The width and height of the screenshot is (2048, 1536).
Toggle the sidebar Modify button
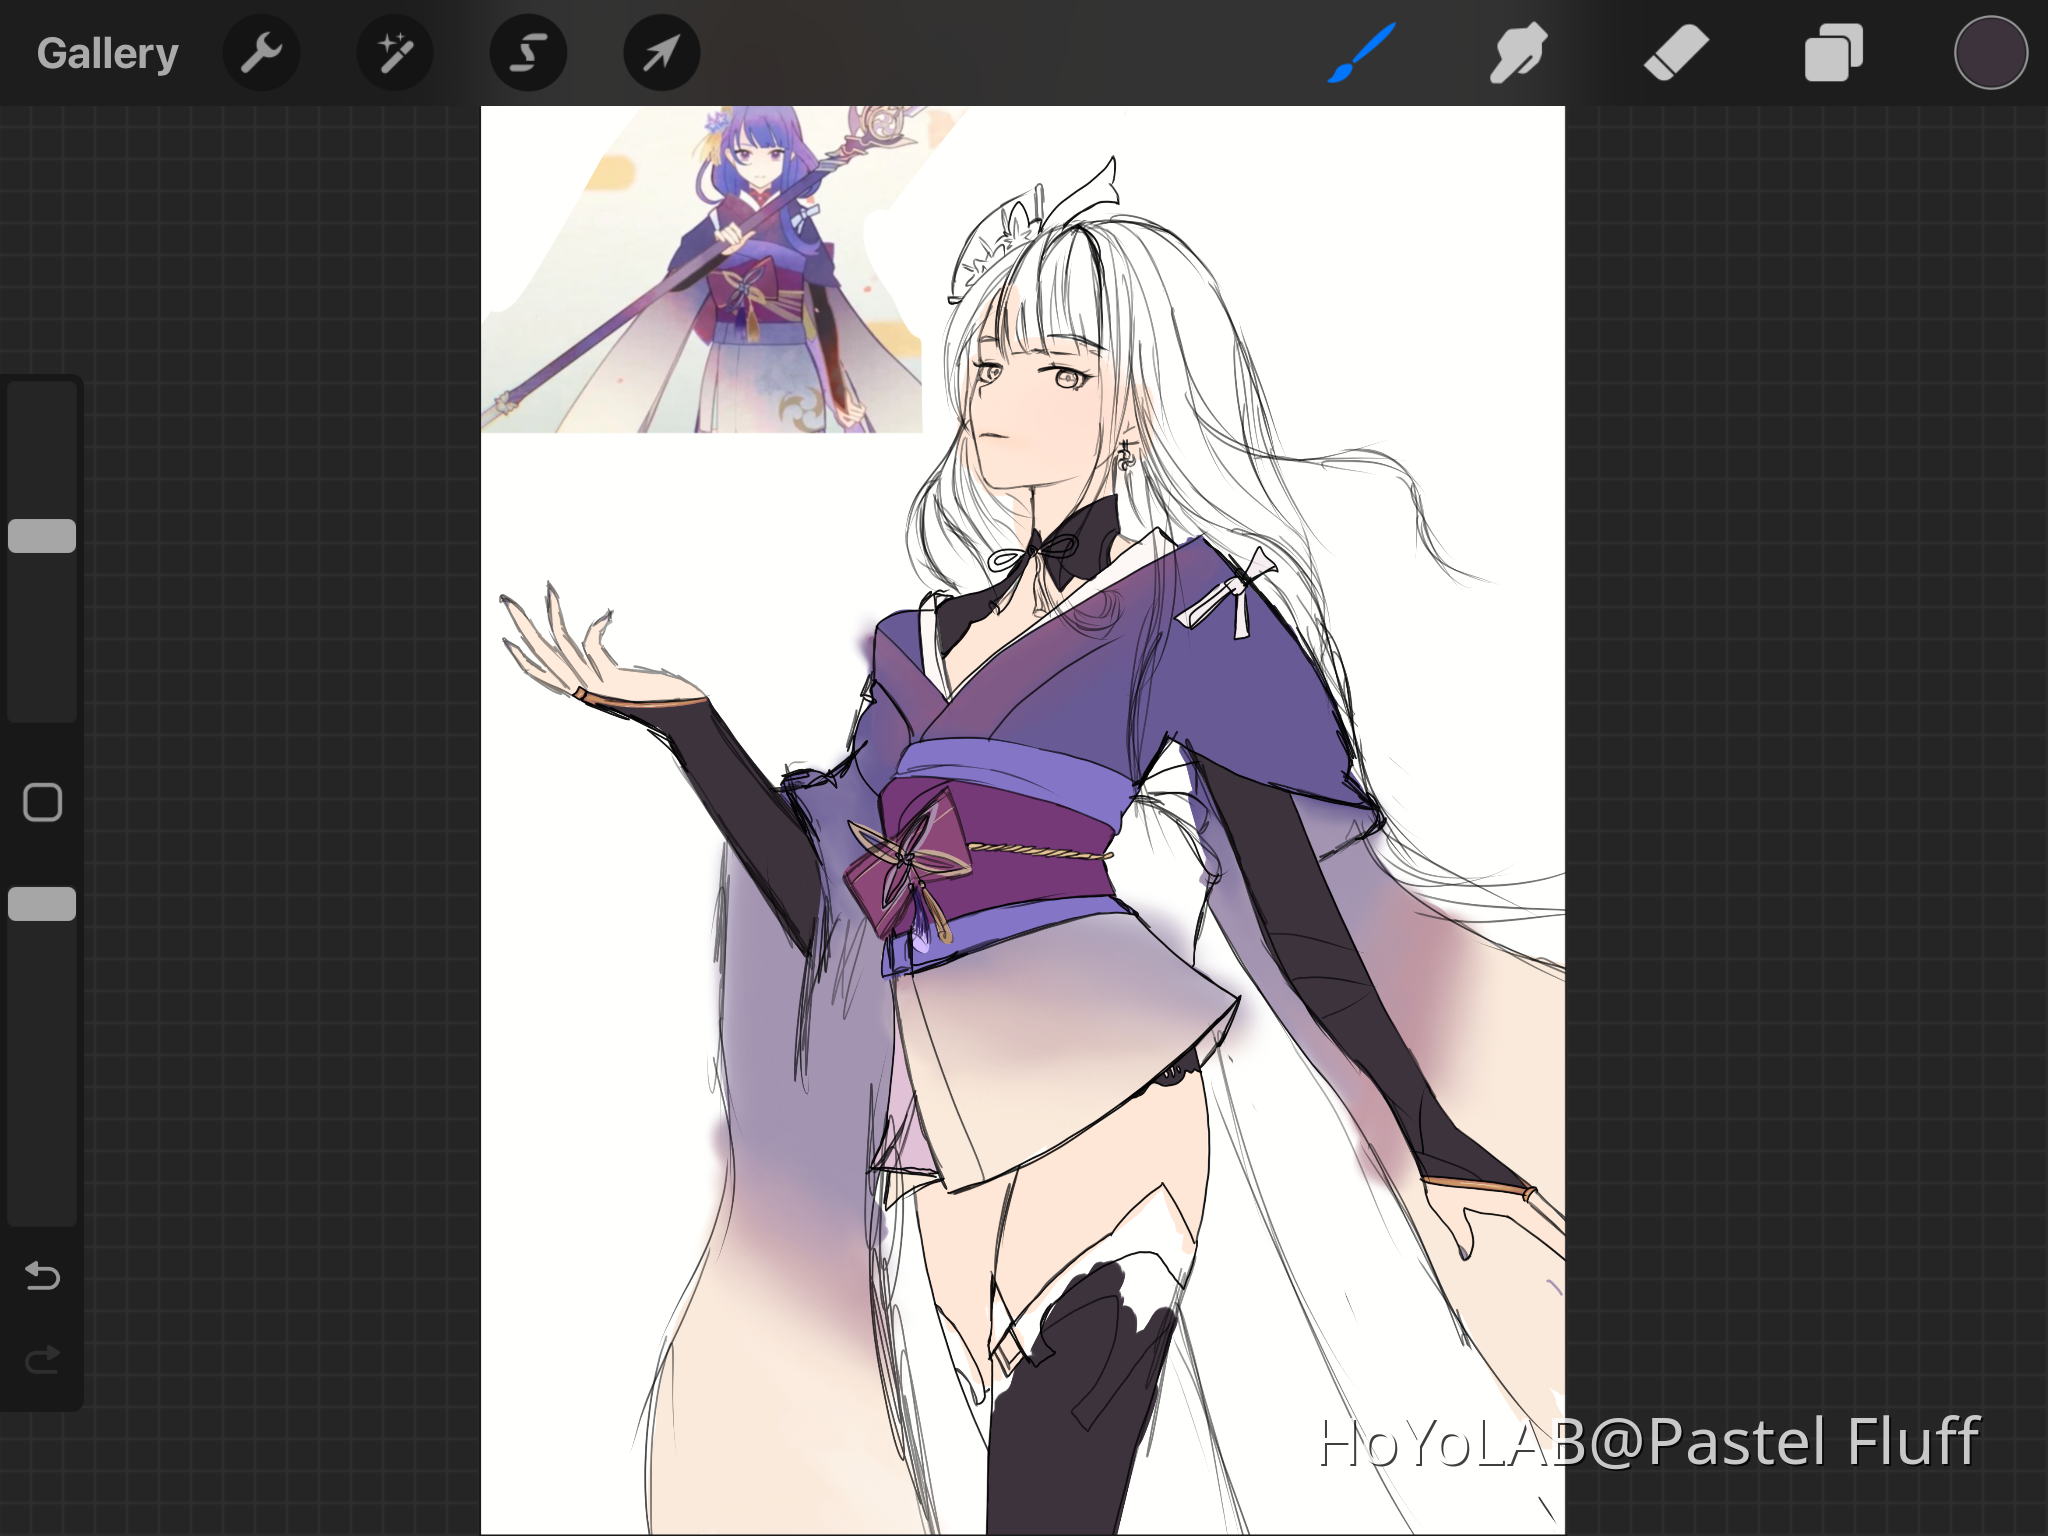42,802
